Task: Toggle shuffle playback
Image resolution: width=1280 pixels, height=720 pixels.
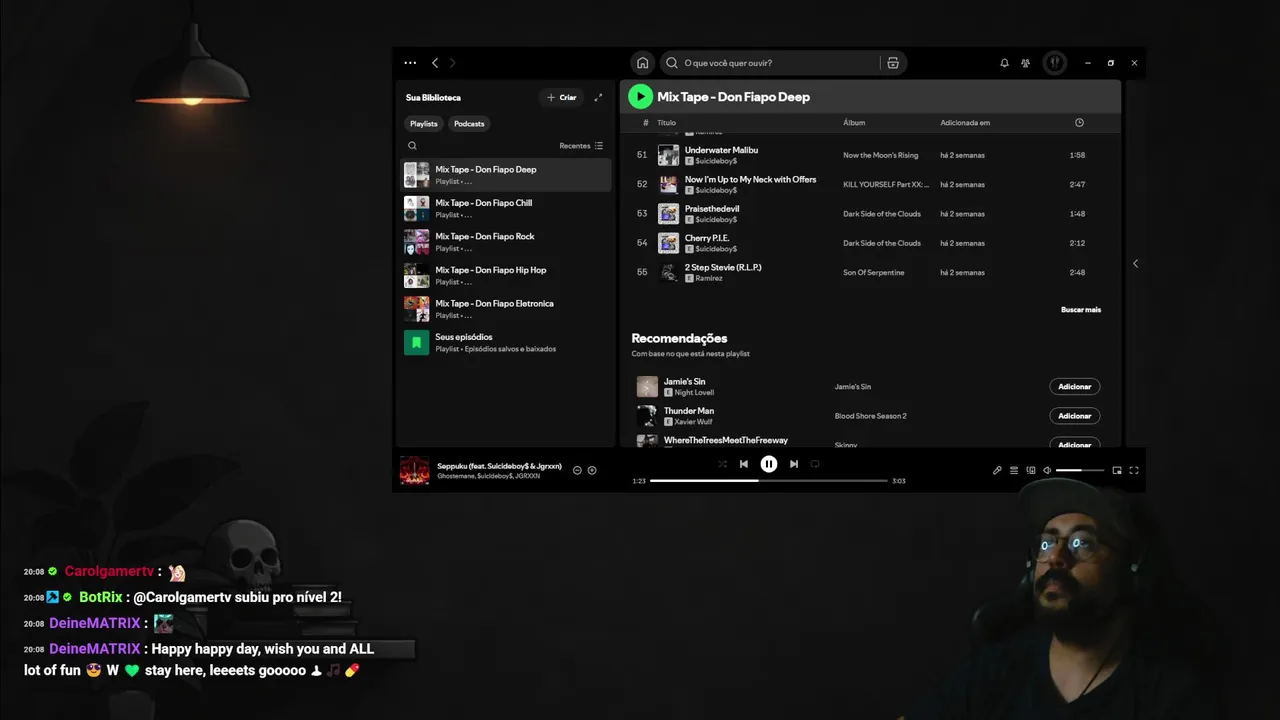Action: tap(722, 464)
